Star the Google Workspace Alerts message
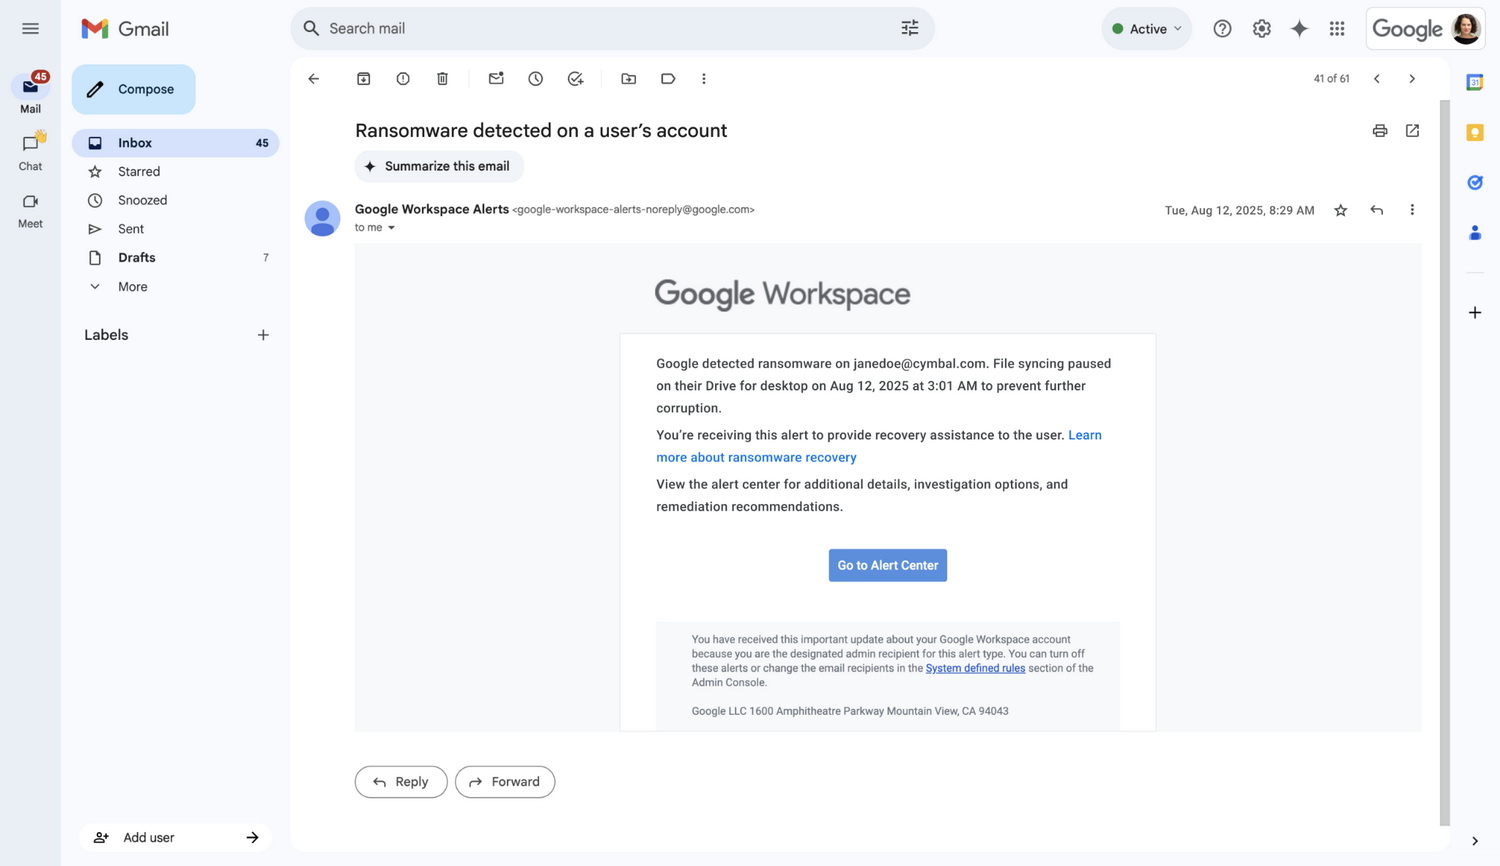The width and height of the screenshot is (1500, 866). point(1340,210)
